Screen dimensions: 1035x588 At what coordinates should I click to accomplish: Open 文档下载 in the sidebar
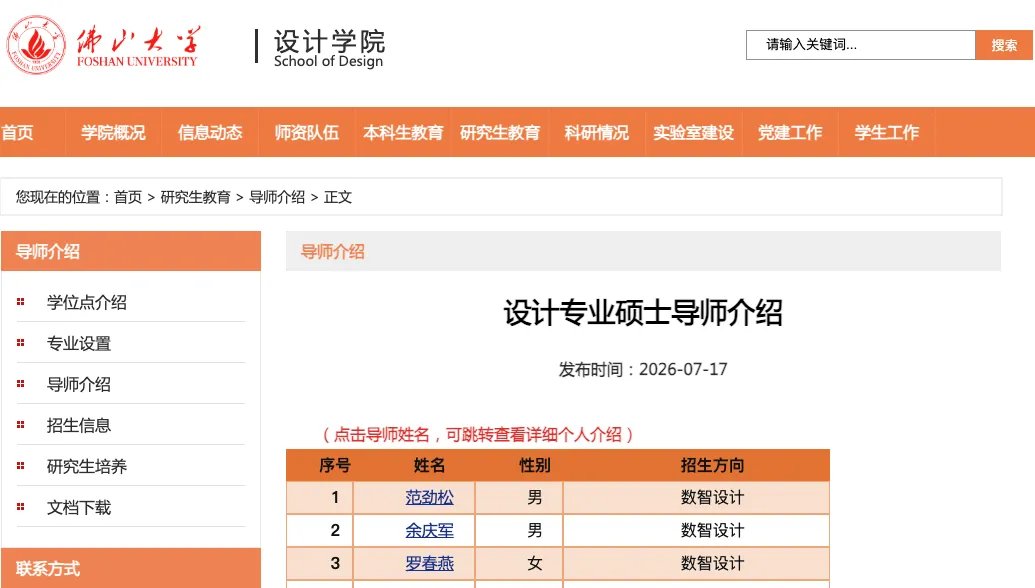[79, 507]
